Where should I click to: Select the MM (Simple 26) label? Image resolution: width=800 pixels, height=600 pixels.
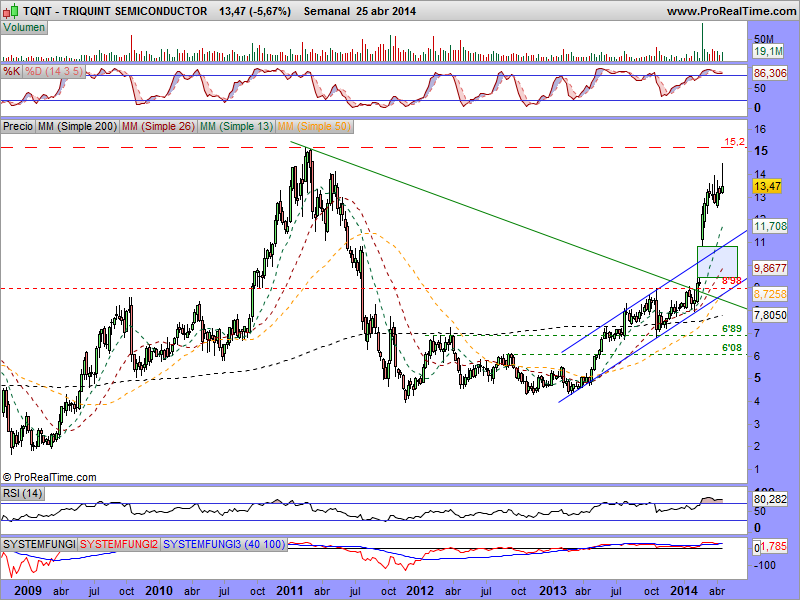(158, 126)
